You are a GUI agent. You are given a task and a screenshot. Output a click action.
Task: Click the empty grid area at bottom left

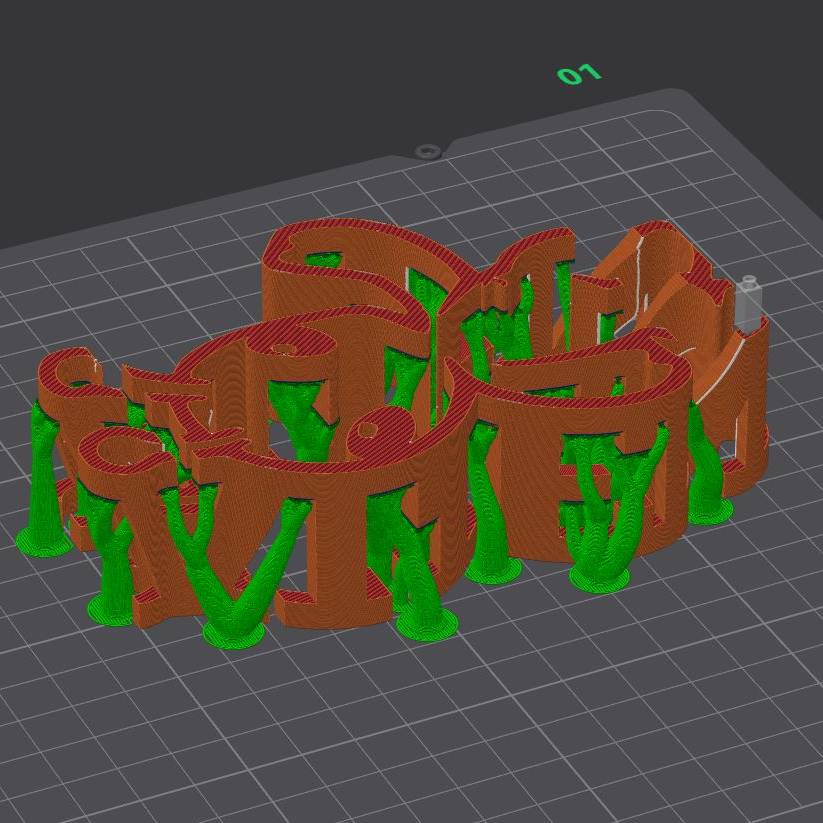pos(100,720)
